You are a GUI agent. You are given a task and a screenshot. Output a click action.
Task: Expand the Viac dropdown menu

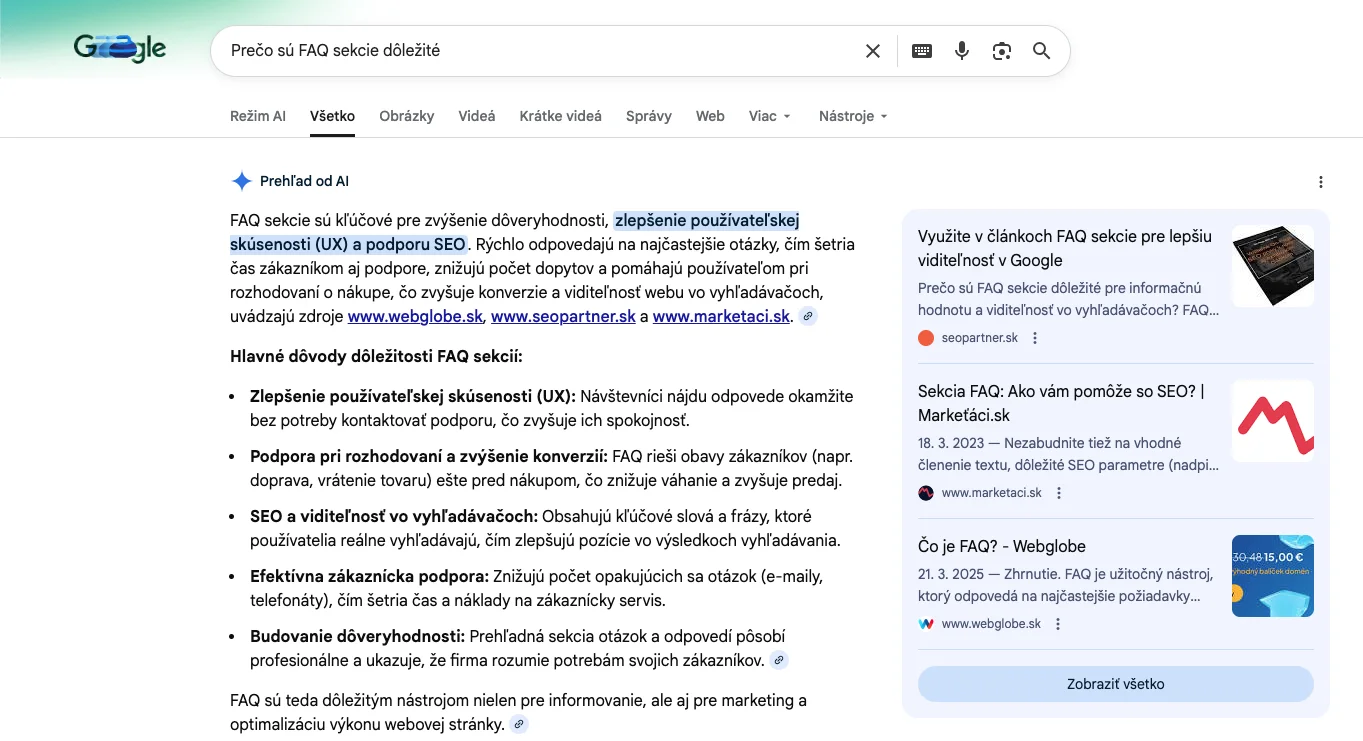point(769,116)
